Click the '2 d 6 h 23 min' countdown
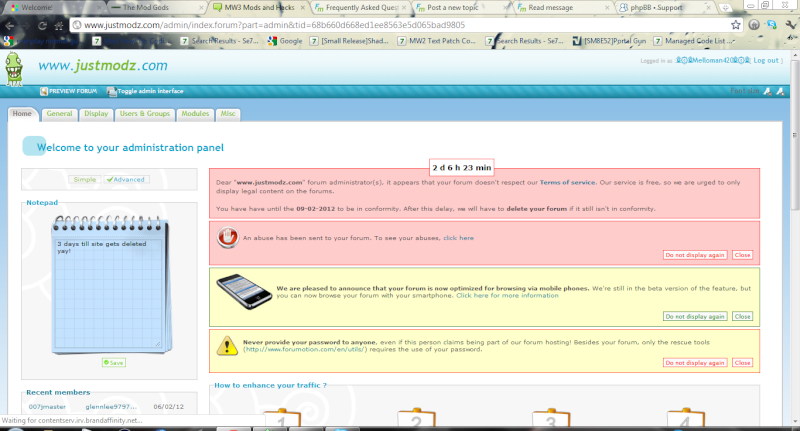This screenshot has width=800, height=431. (462, 167)
